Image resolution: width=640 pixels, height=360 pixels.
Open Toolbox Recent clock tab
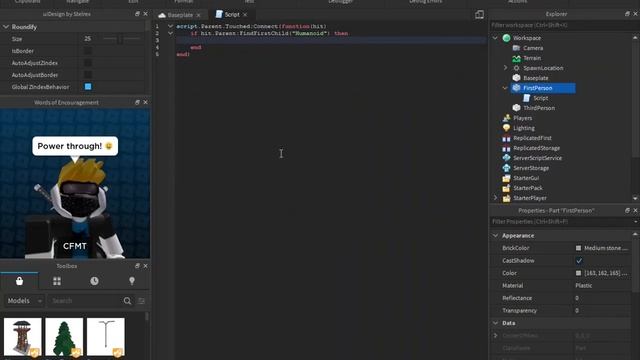[94, 281]
